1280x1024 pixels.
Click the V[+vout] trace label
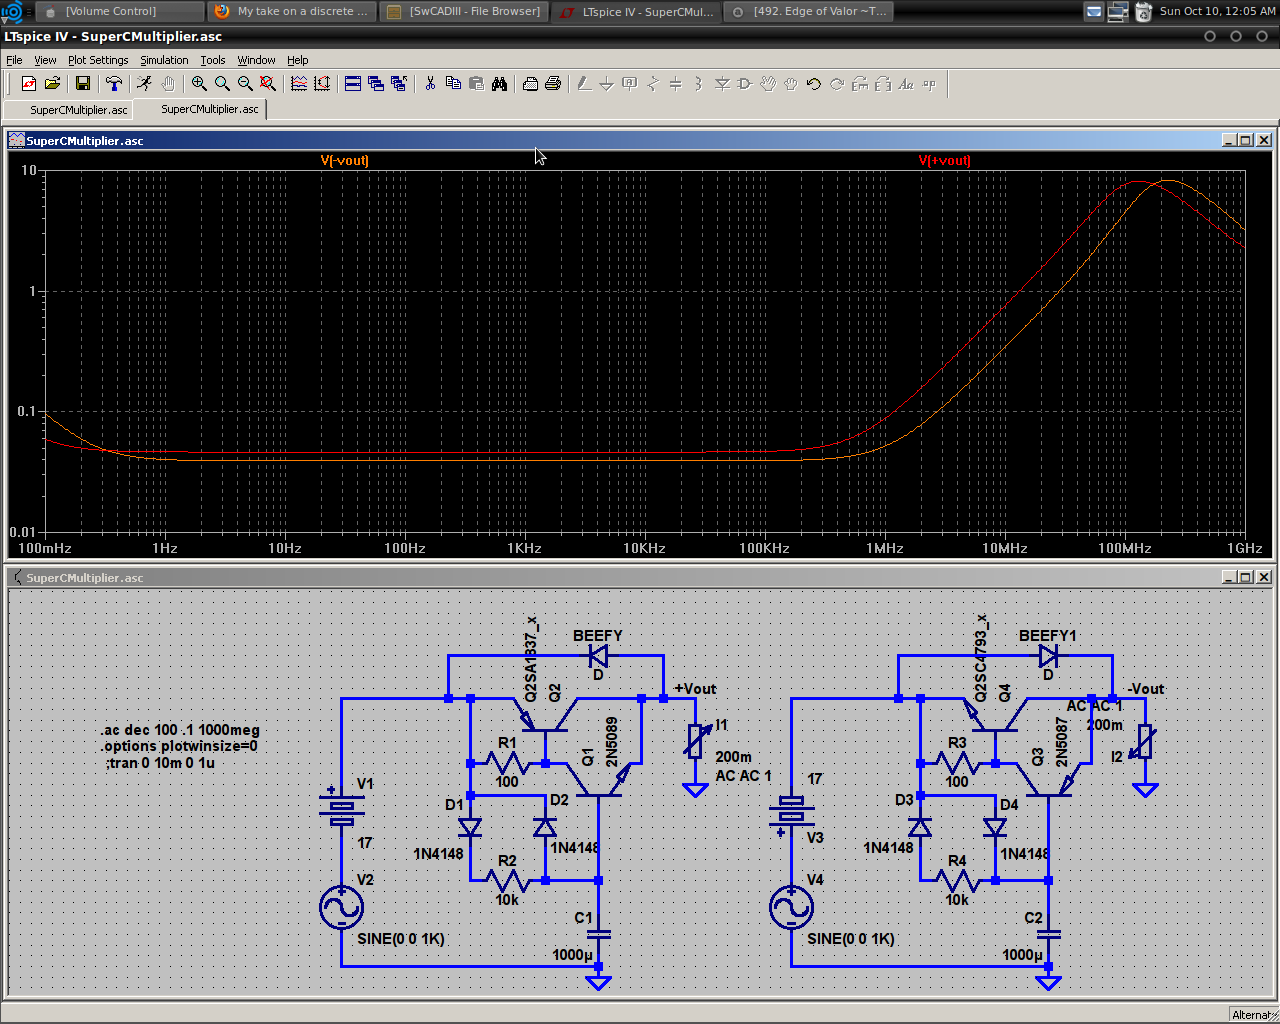point(944,160)
